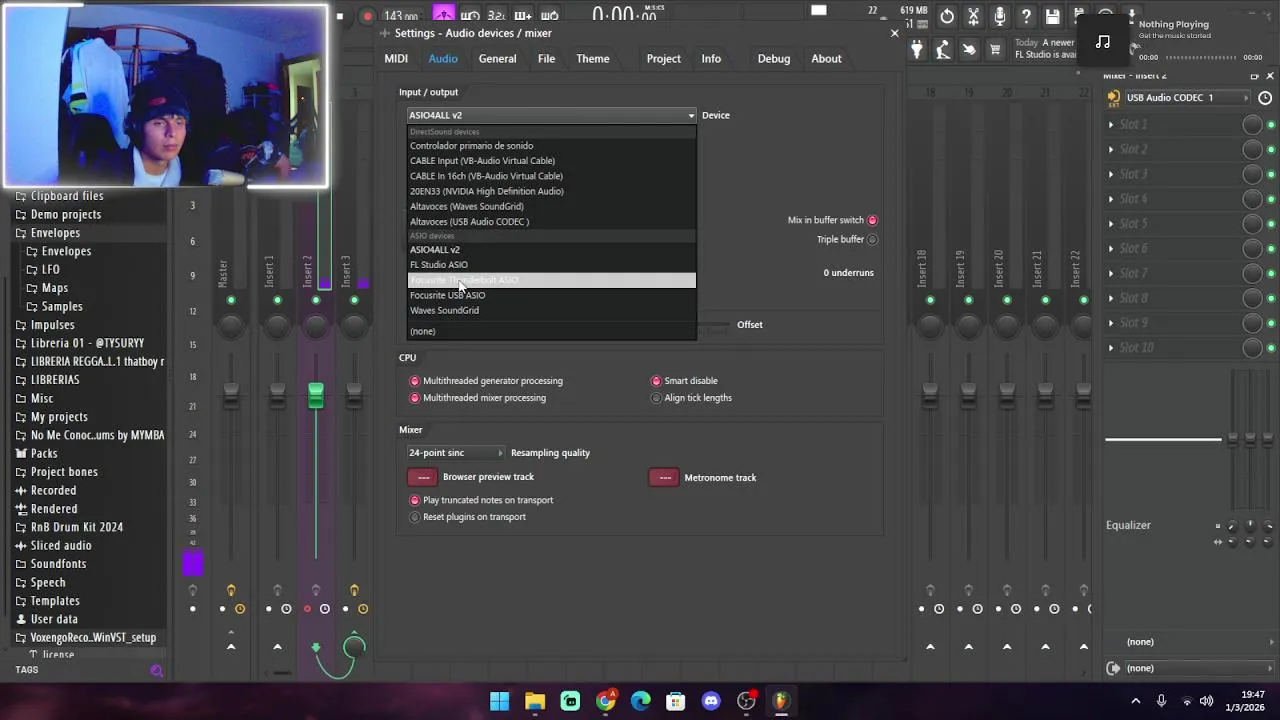Select Waves SoundGrid ASIO device
Viewport: 1280px width, 720px height.
pos(551,311)
